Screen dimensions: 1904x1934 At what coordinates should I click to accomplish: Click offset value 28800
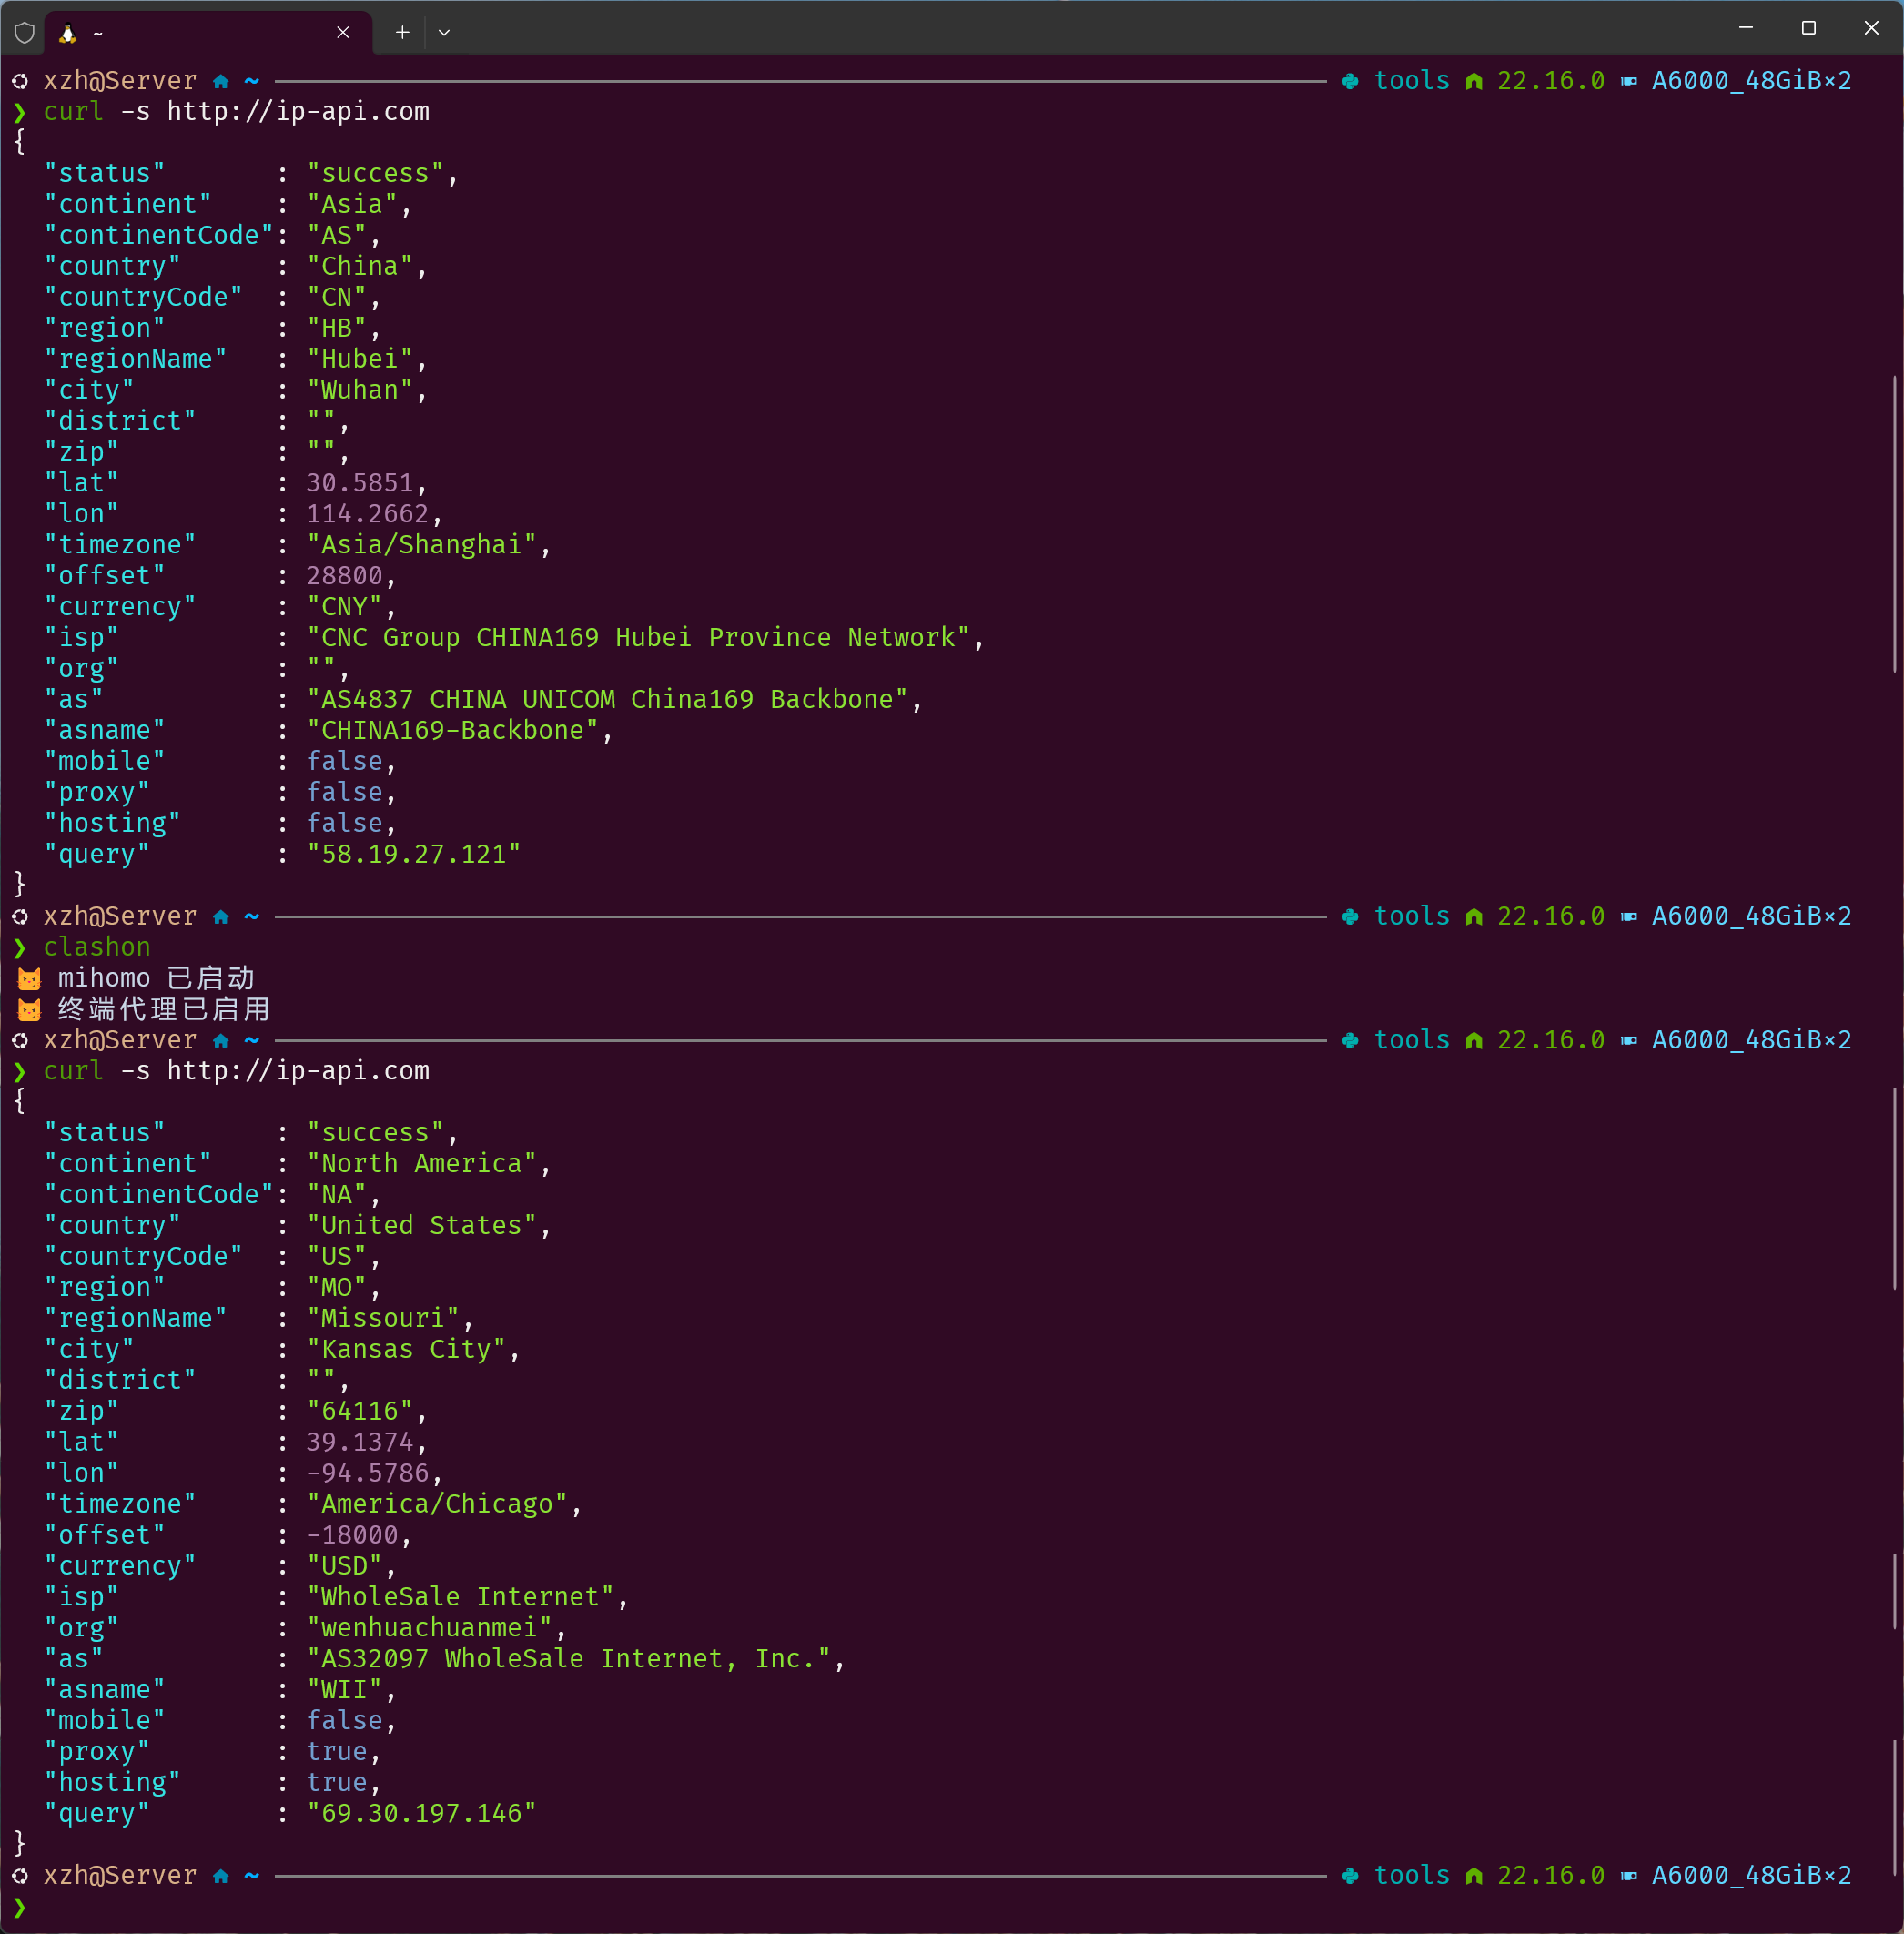(x=344, y=576)
